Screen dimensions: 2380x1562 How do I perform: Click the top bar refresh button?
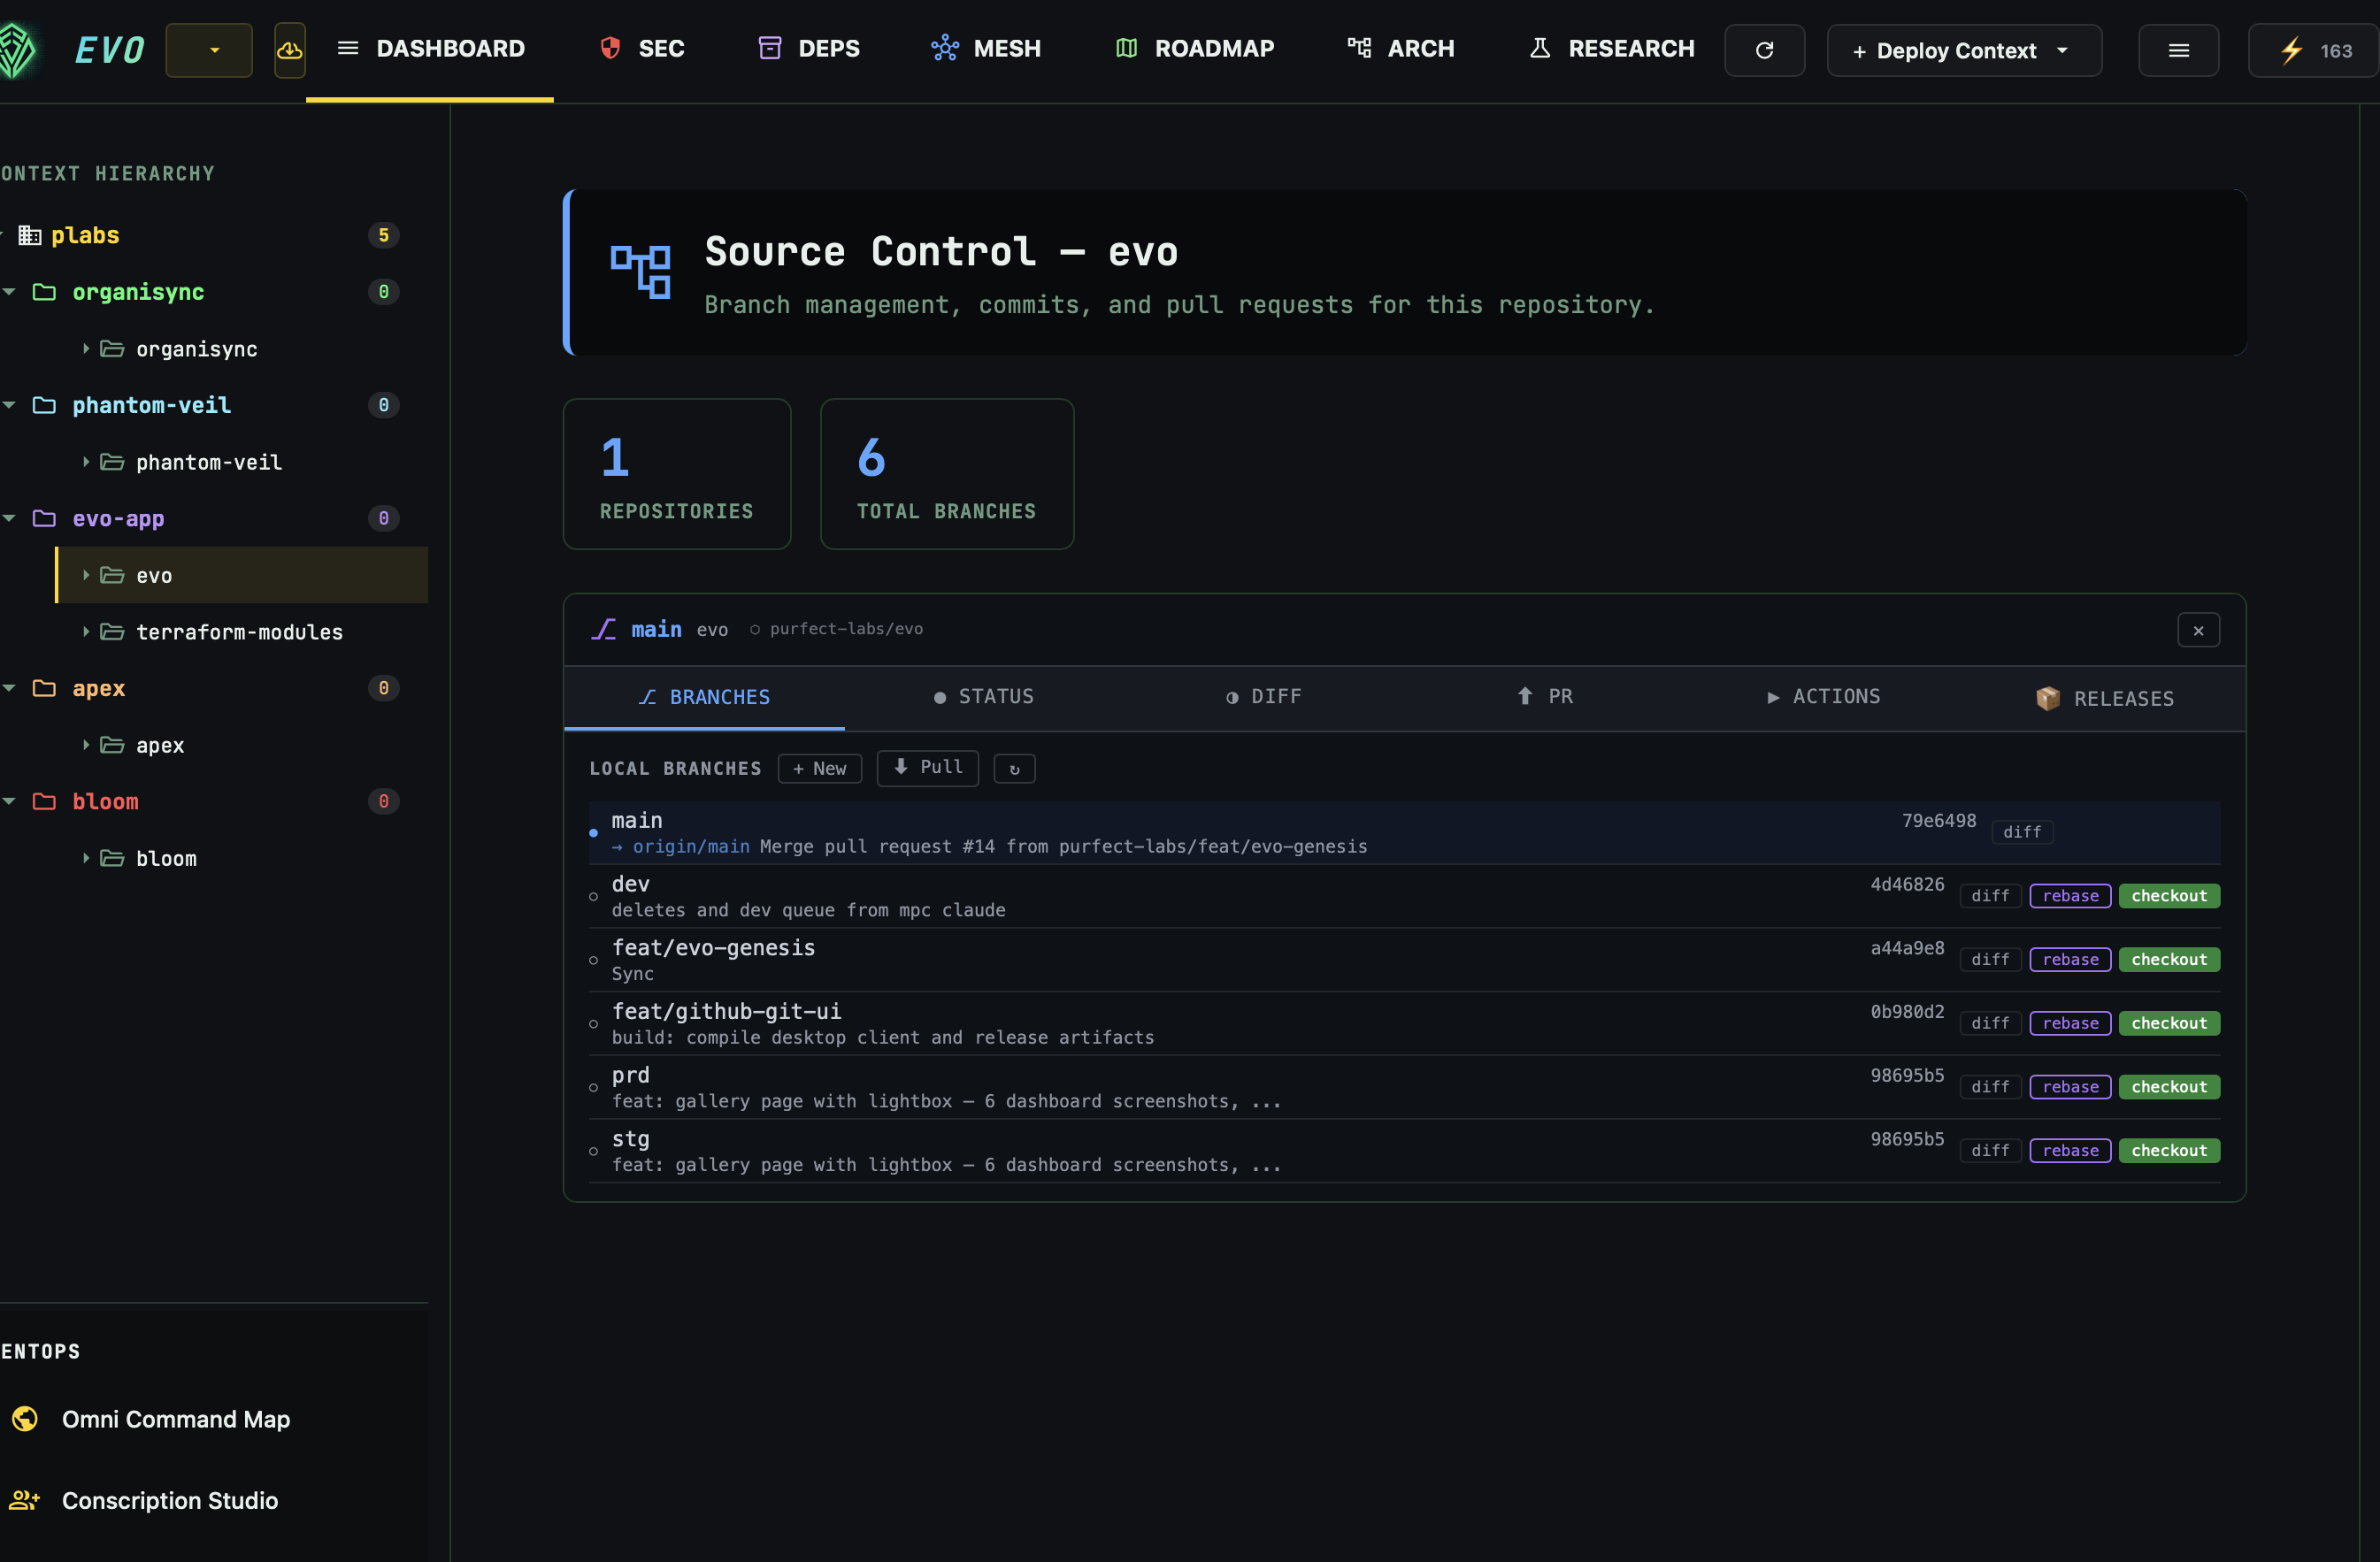pos(1764,50)
